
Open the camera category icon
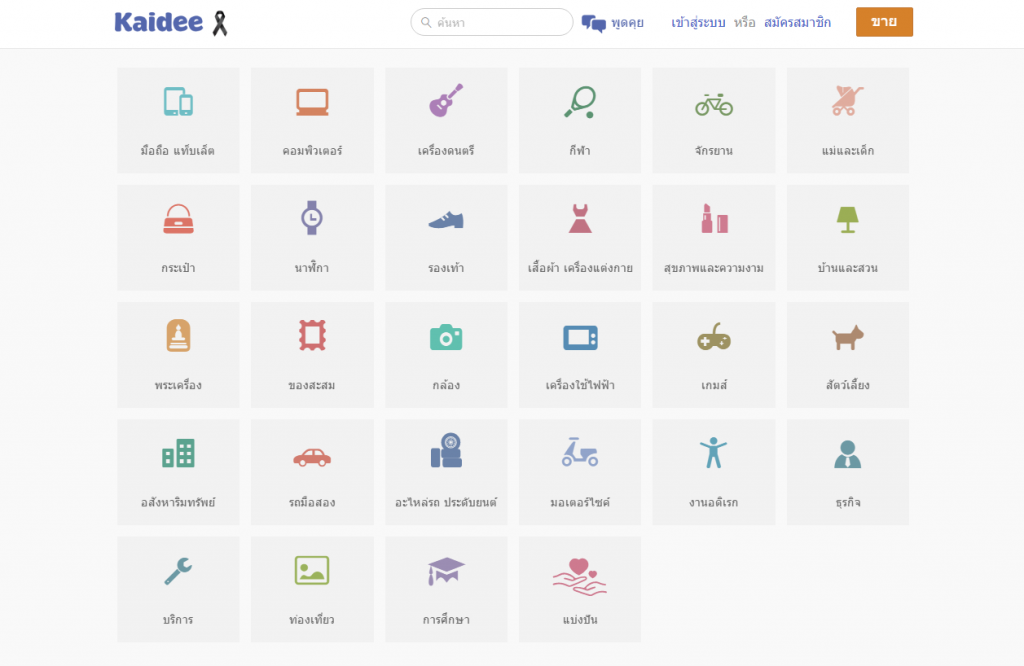click(x=446, y=336)
